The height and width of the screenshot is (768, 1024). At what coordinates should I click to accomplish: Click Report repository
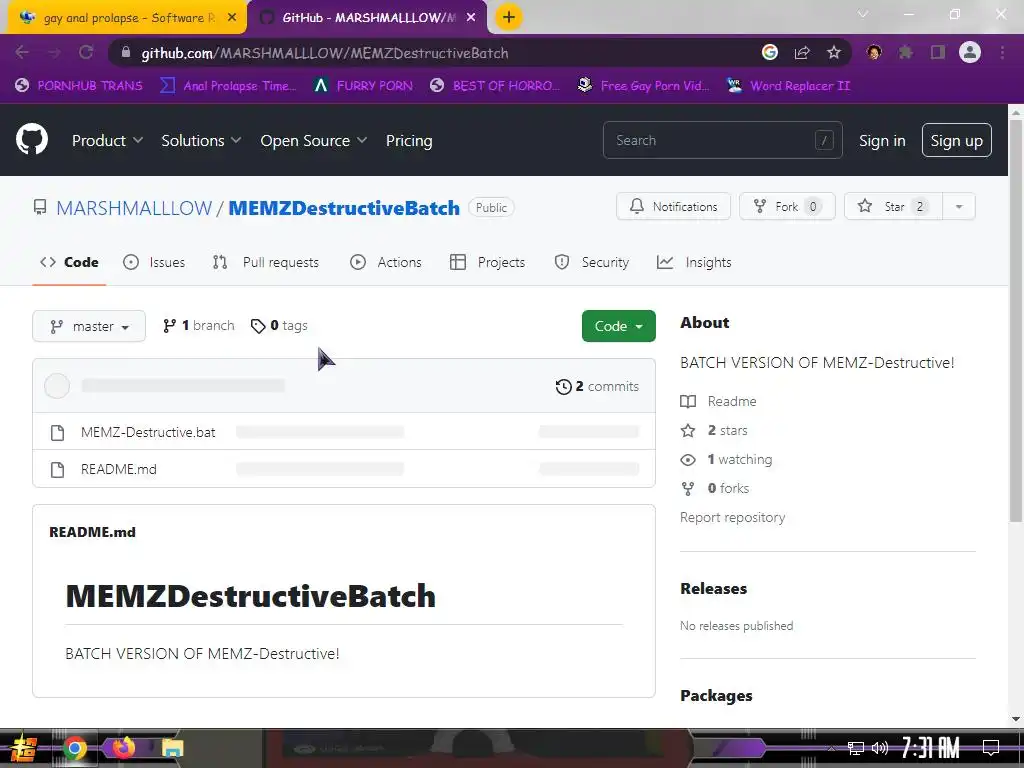733,517
